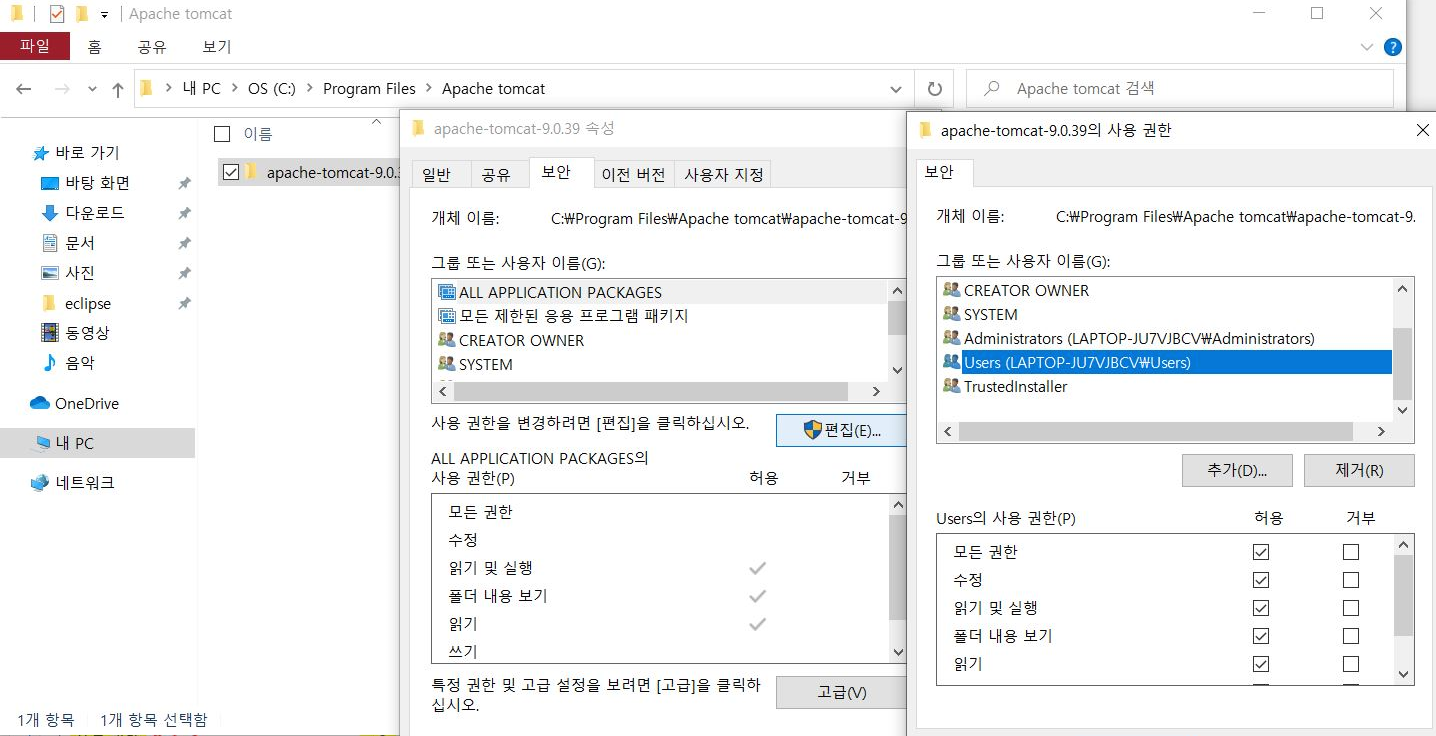This screenshot has width=1436, height=736.
Task: Switch to the 일반 tab in properties
Action: (436, 174)
